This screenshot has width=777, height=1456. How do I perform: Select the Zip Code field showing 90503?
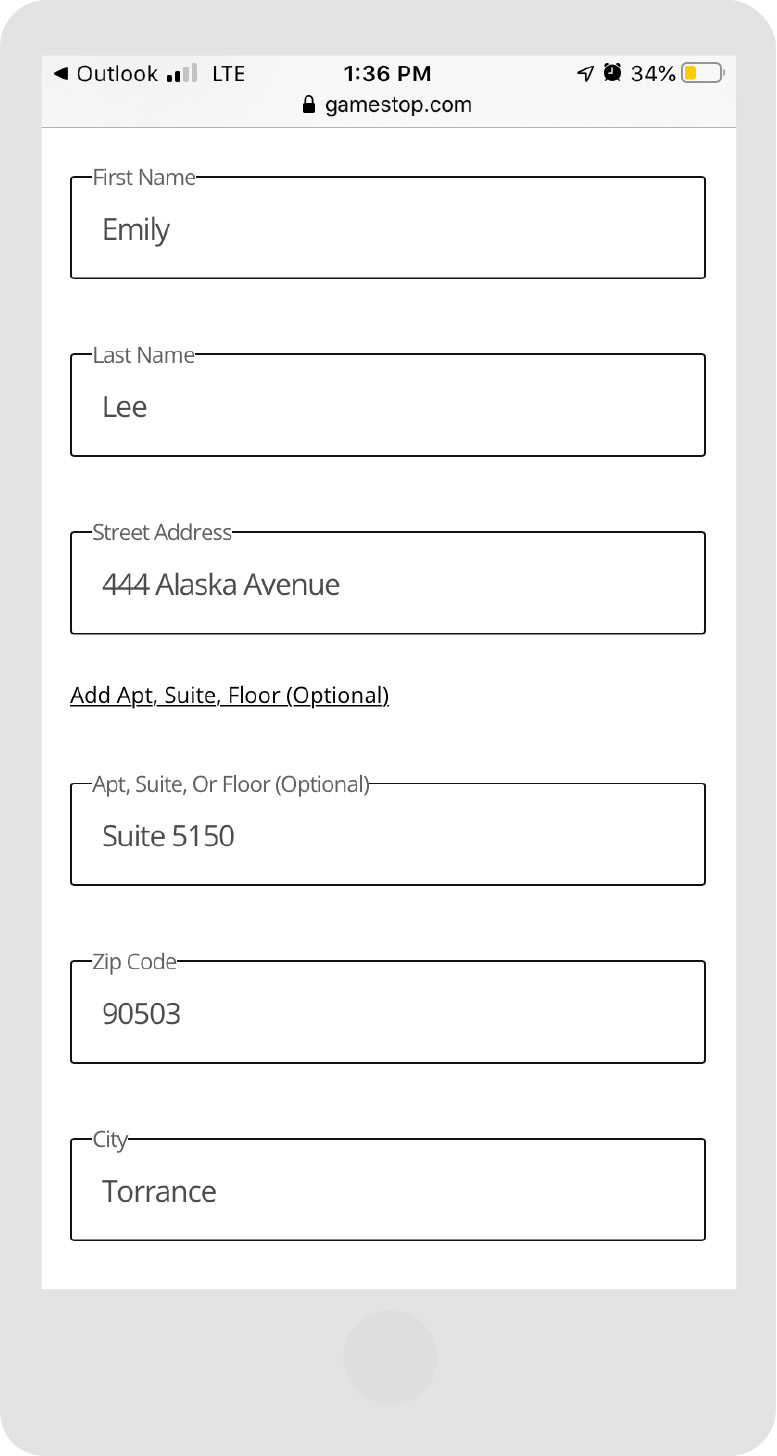click(388, 1012)
